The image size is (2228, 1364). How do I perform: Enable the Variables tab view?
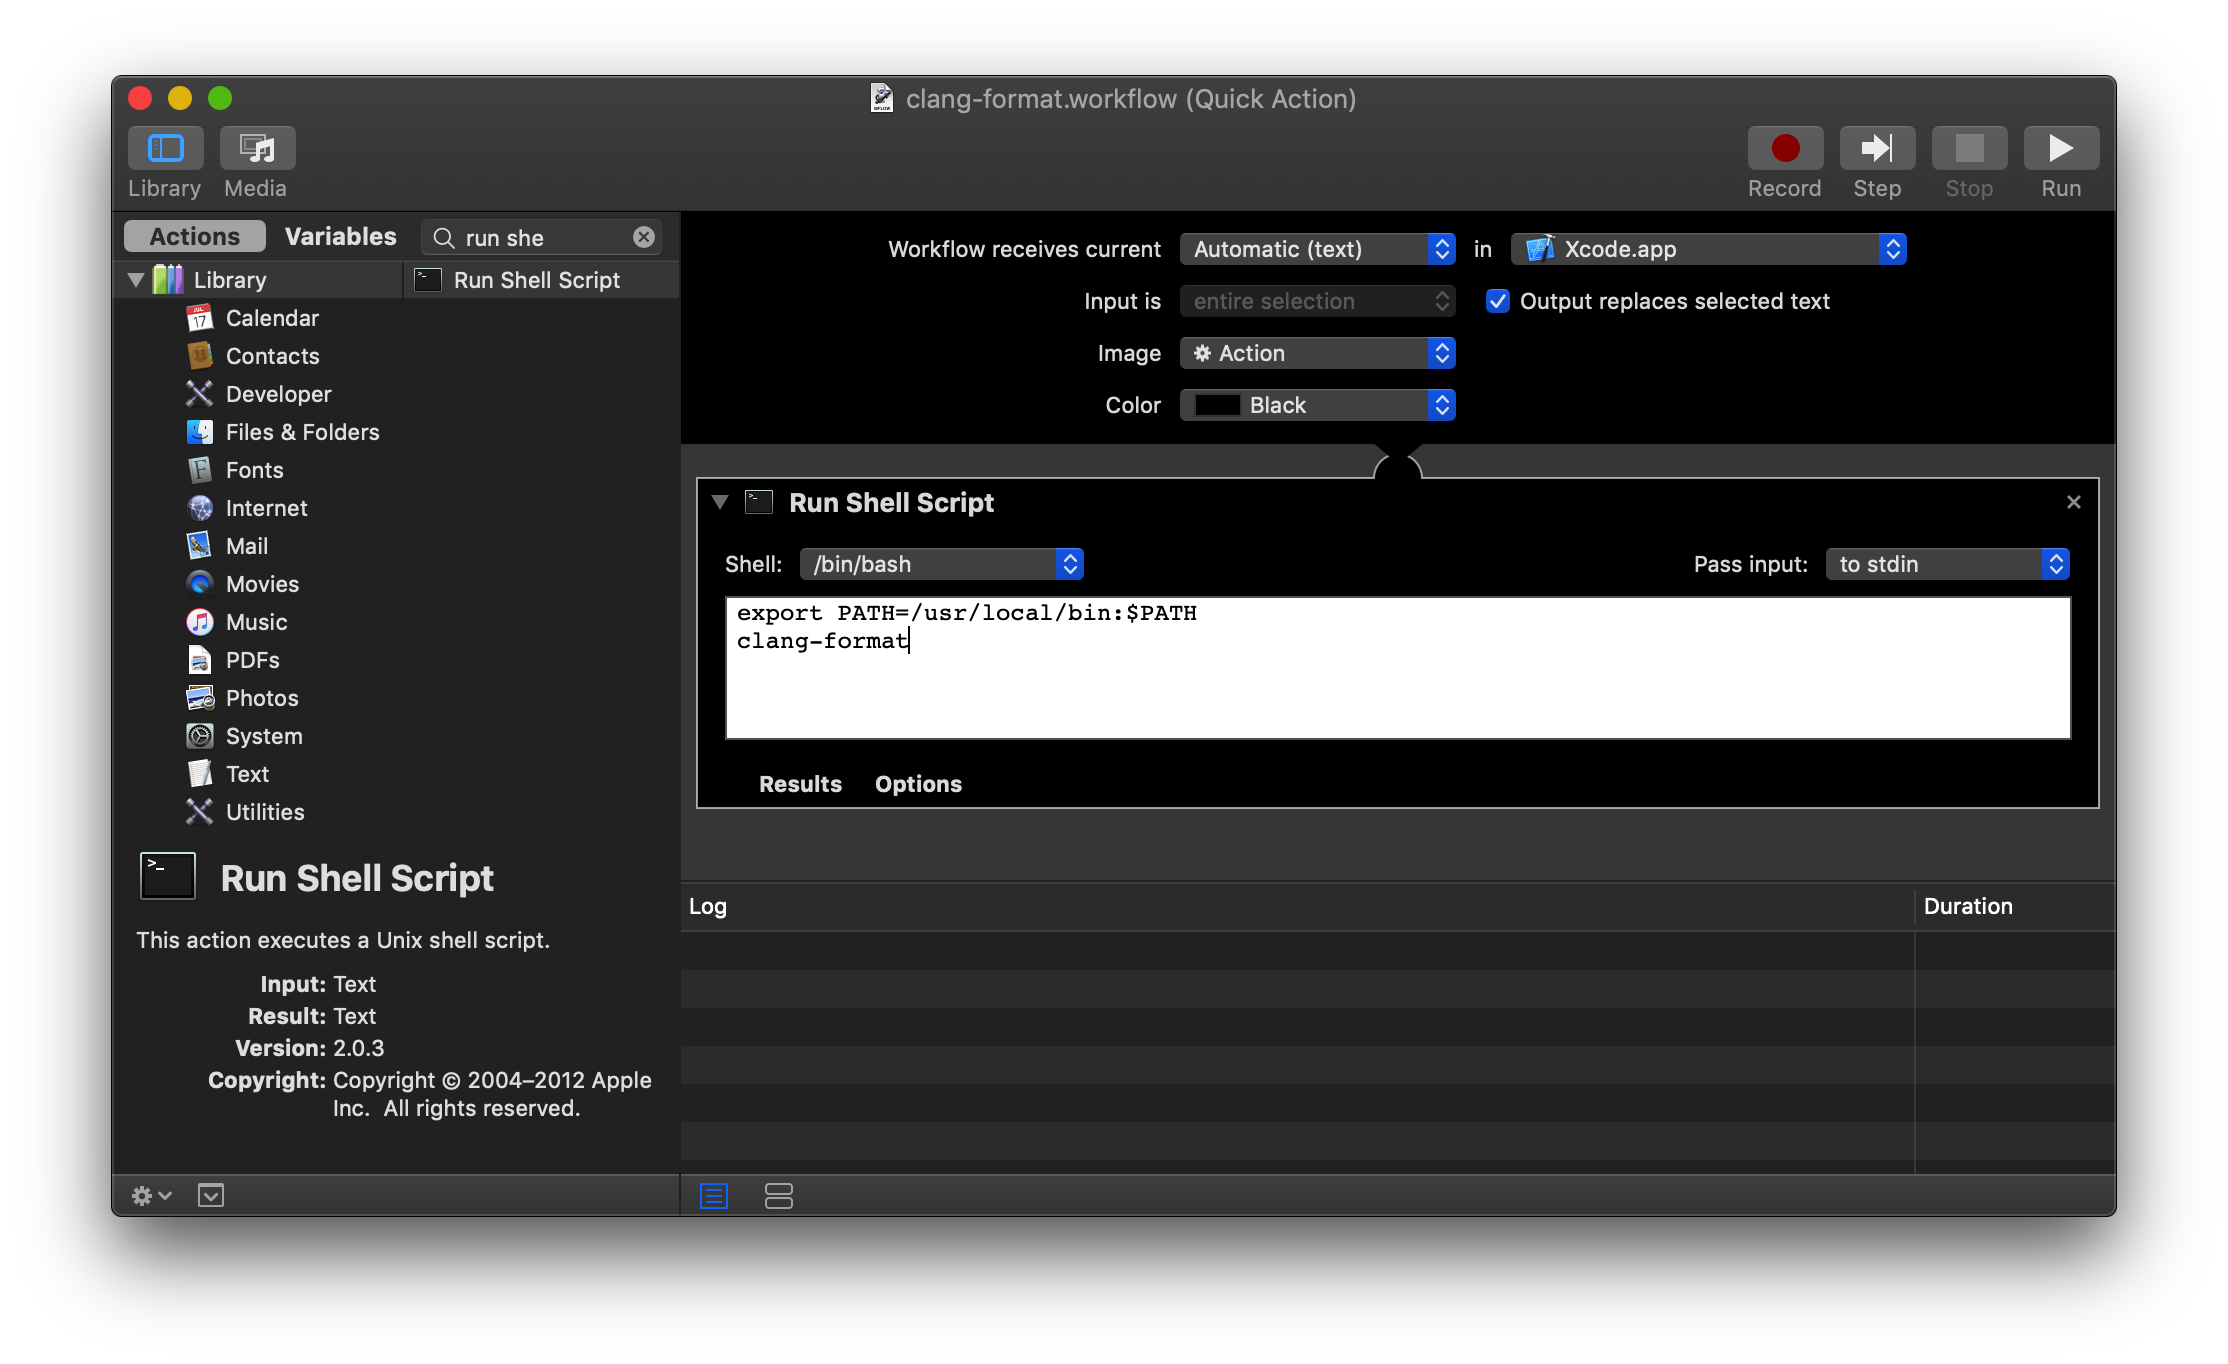click(x=339, y=236)
